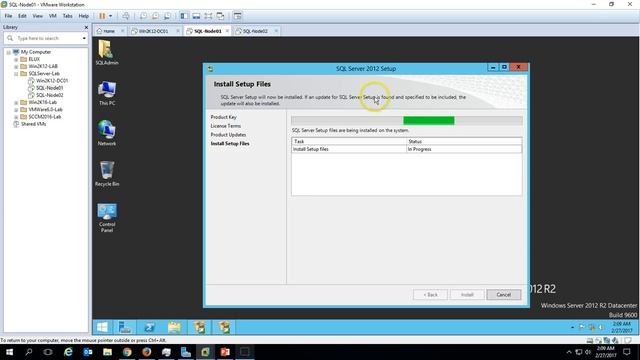
Task: Toggle the Library sidebar view icon
Action: [184, 16]
